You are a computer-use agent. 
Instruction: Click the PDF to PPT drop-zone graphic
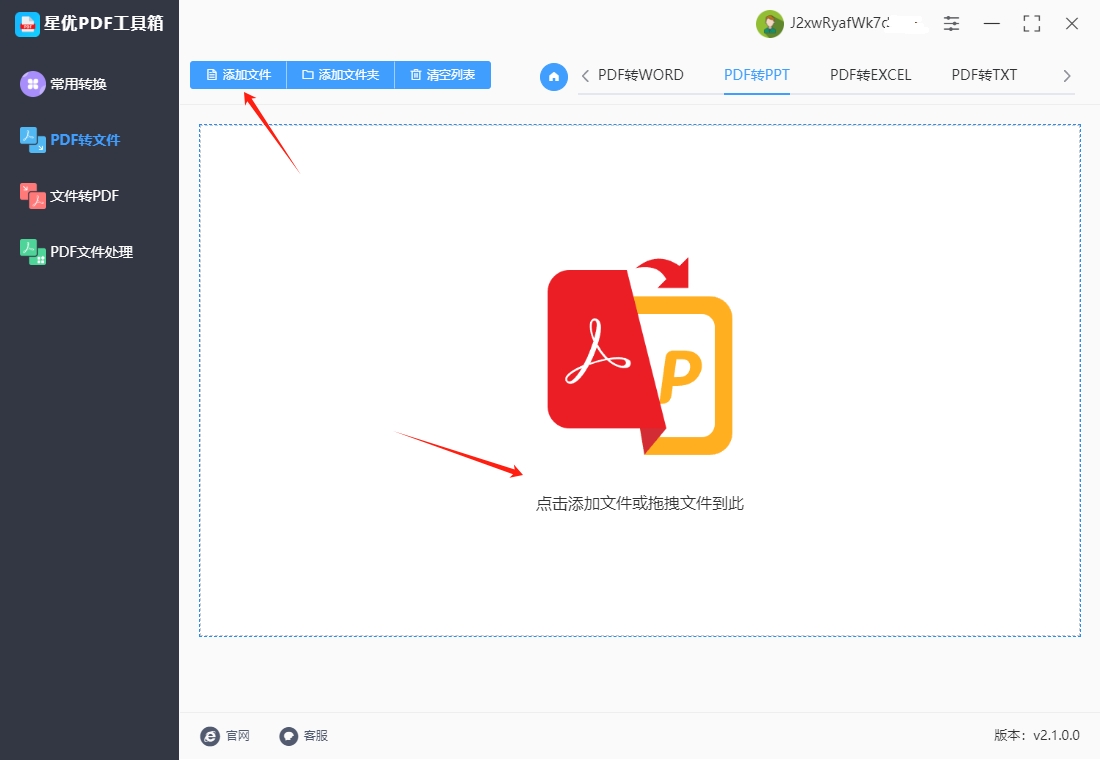(x=640, y=356)
